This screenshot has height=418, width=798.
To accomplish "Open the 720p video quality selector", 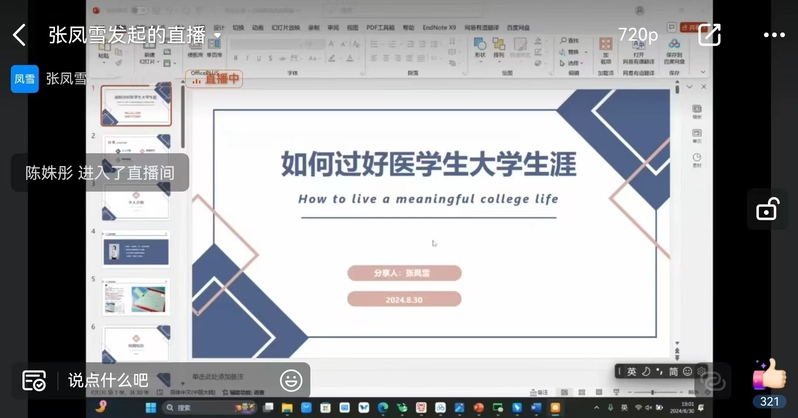I will click(x=637, y=35).
